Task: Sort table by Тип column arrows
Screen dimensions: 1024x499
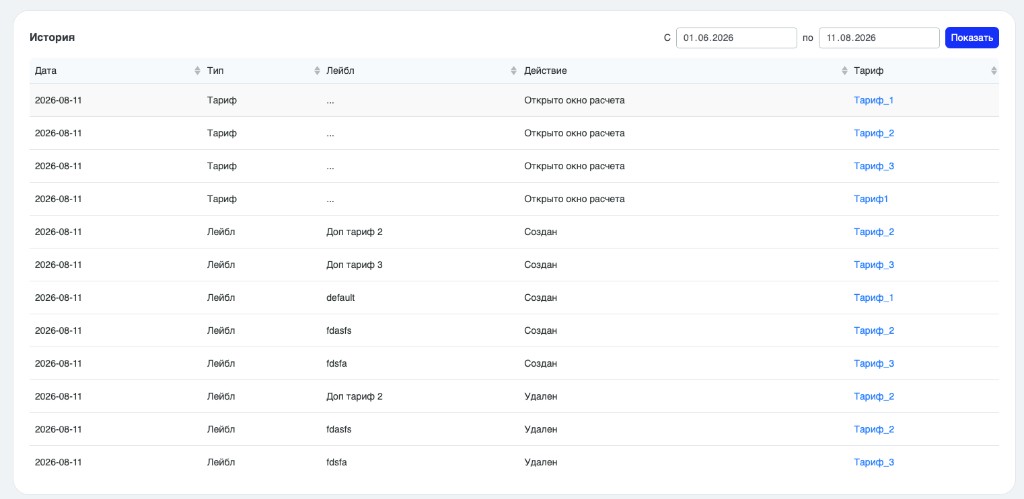Action: pos(317,71)
